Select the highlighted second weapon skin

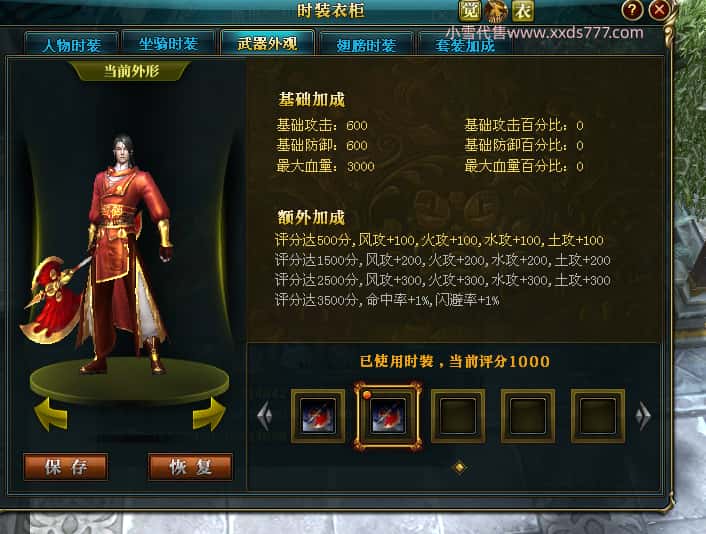point(388,416)
